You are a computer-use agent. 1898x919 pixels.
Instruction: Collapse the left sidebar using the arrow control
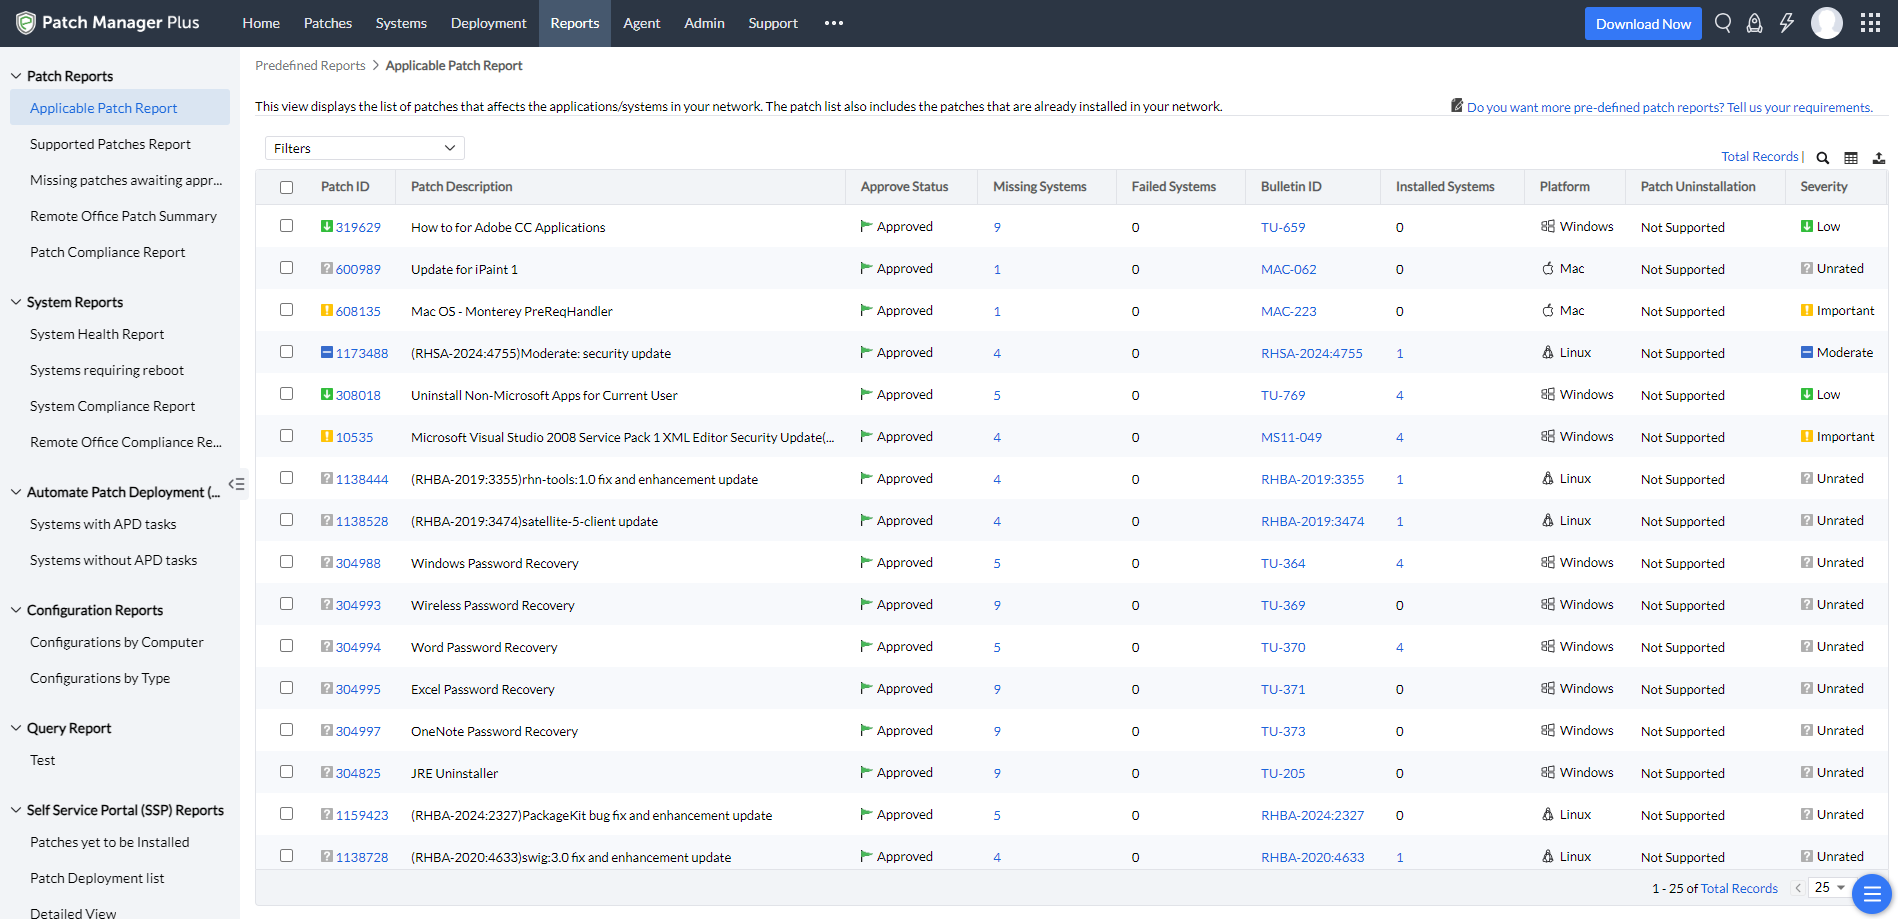(x=237, y=484)
